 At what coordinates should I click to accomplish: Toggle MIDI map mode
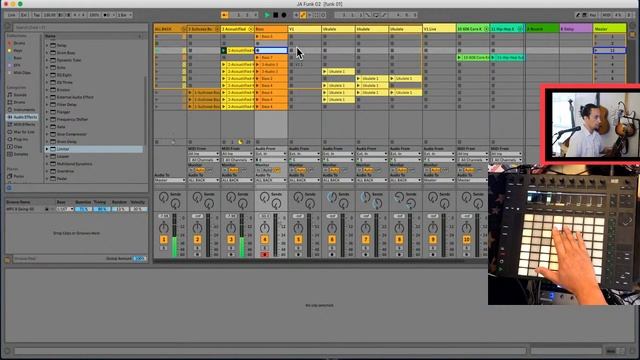[606, 15]
